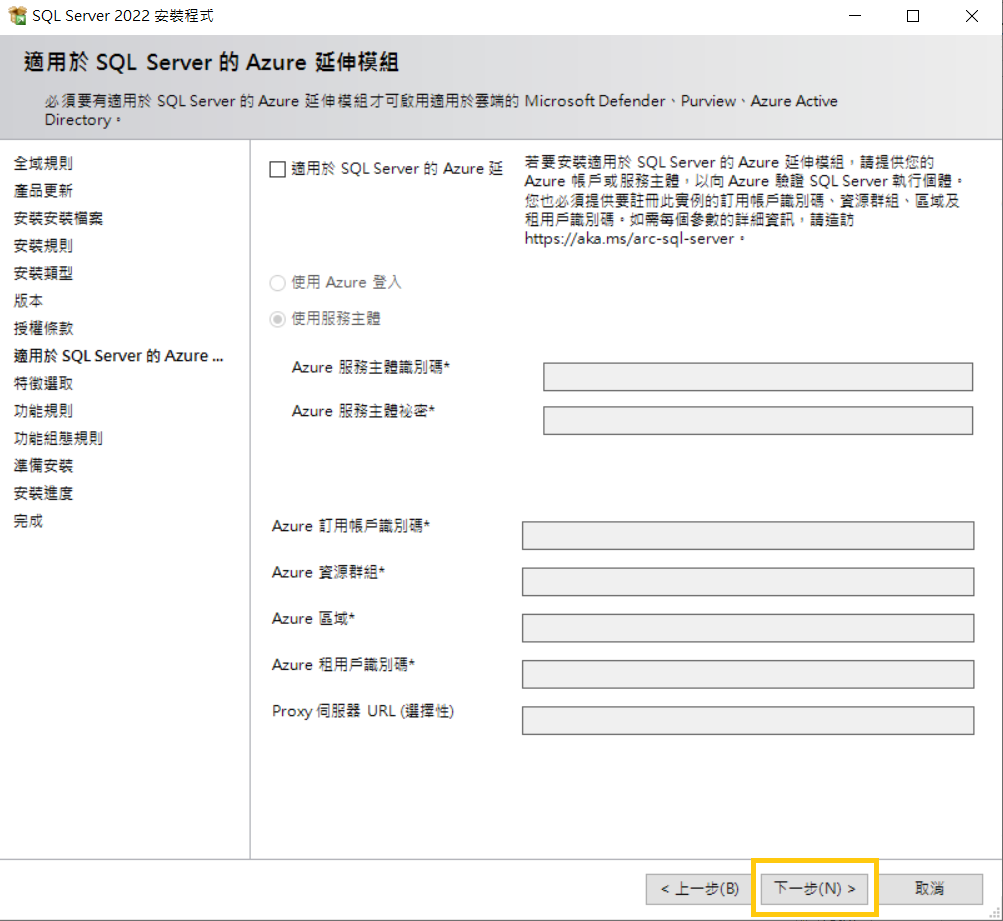Click the window resize grip corner
Image resolution: width=1003 pixels, height=921 pixels.
point(995,913)
